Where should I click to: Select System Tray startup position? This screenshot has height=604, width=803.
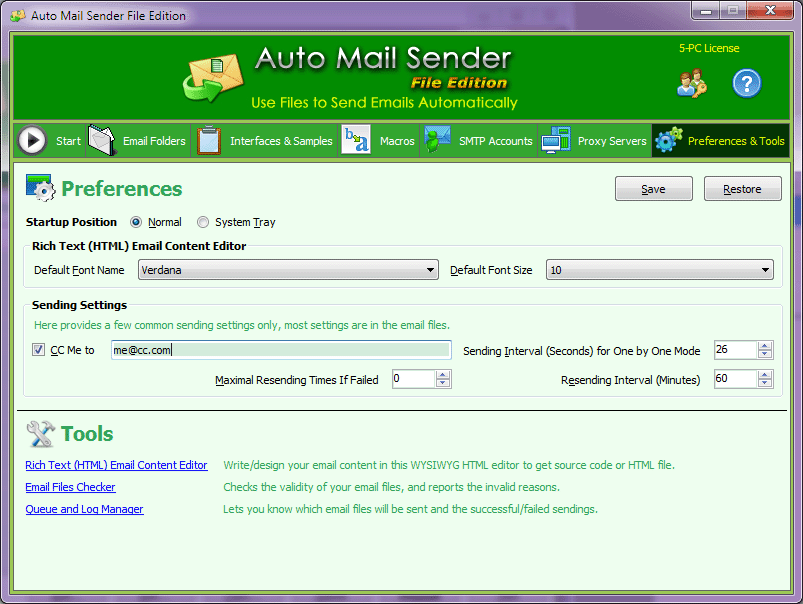pyautogui.click(x=203, y=222)
